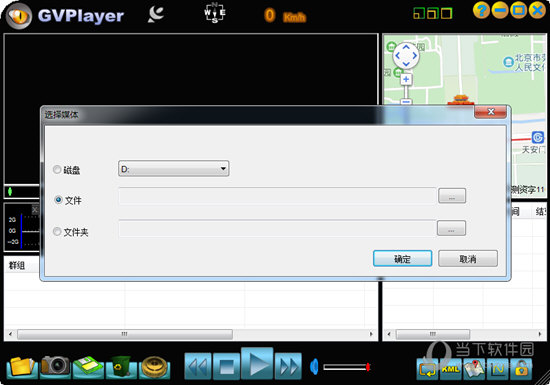Fast forward with the double-right arrows
This screenshot has width=550, height=385.
tap(288, 366)
